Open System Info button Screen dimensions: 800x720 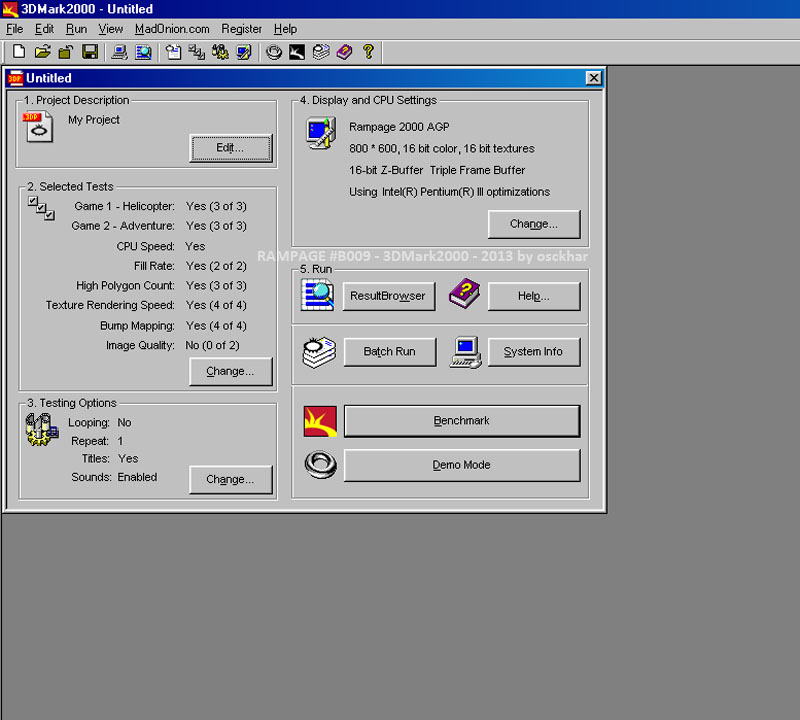[x=534, y=352]
